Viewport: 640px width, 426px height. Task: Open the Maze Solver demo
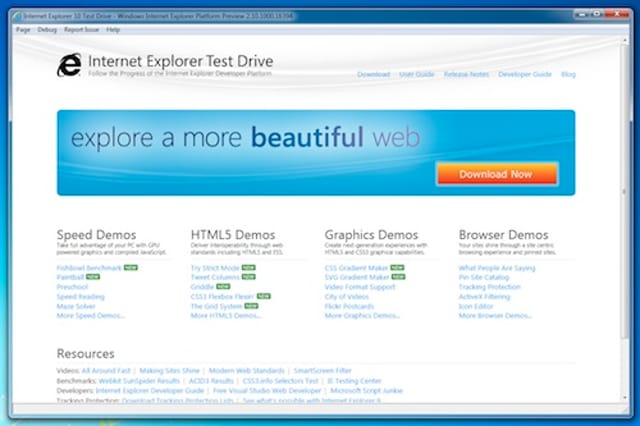[76, 306]
